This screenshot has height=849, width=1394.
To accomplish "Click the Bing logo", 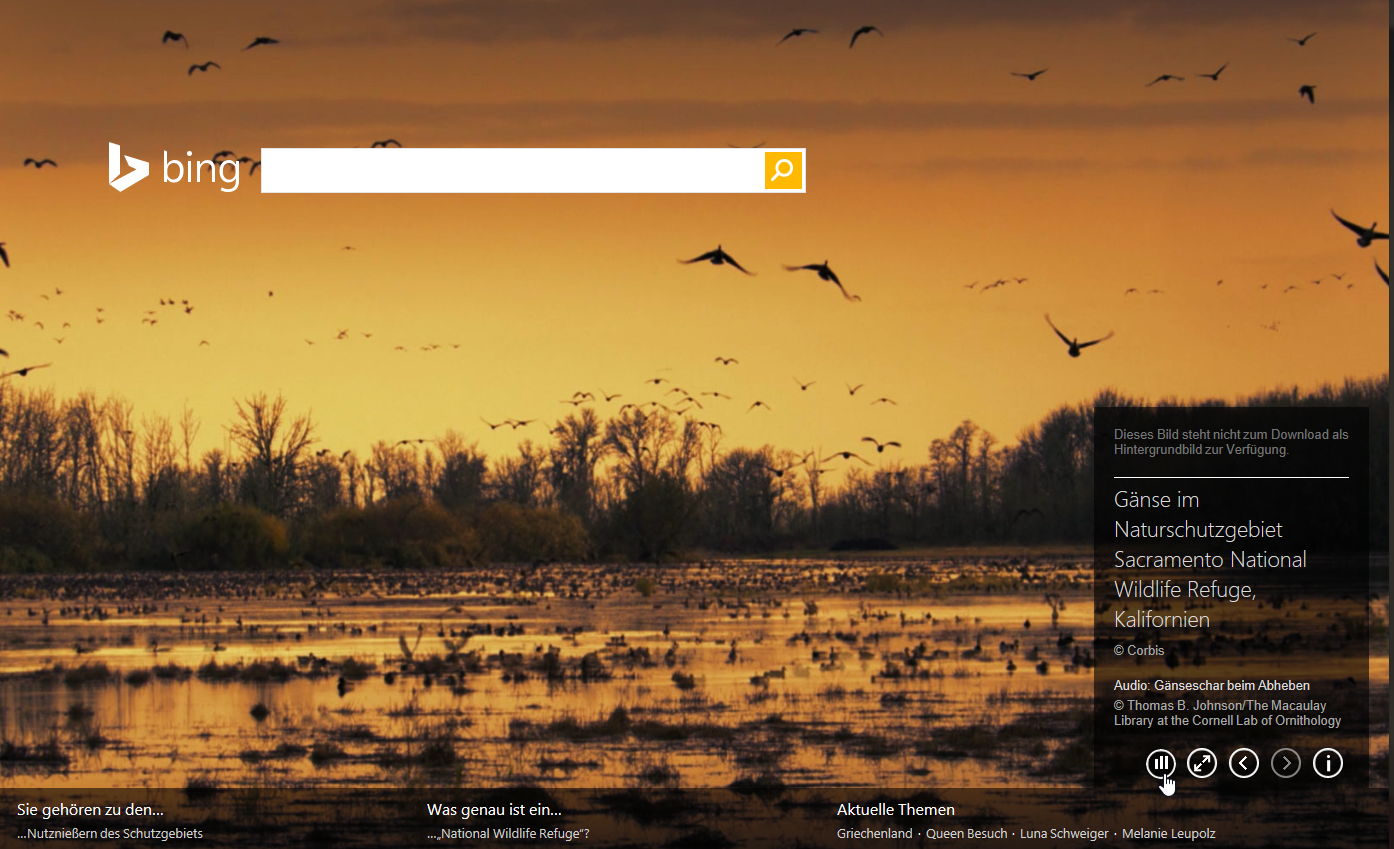I will (174, 168).
